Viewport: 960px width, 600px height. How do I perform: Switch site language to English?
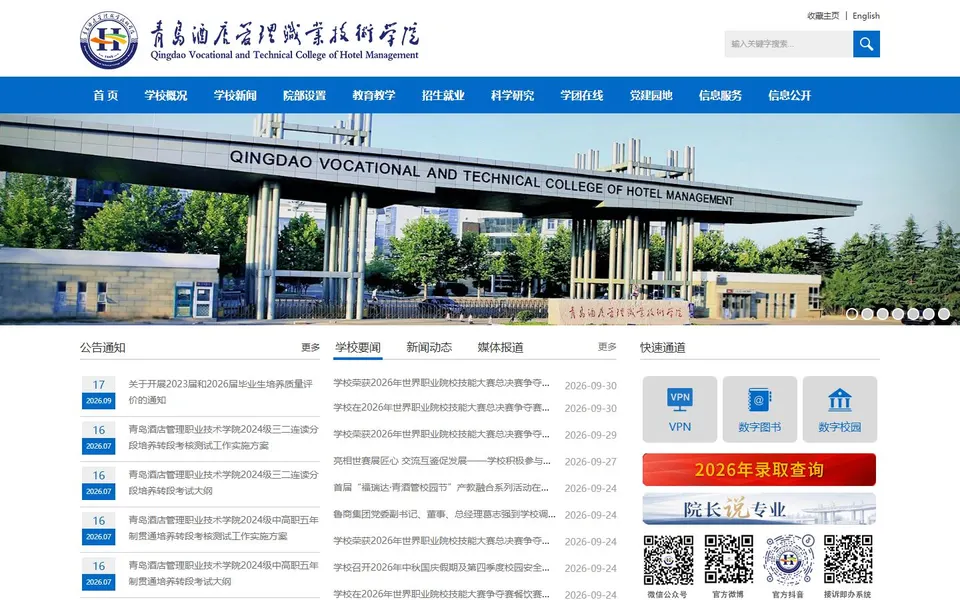(x=866, y=16)
